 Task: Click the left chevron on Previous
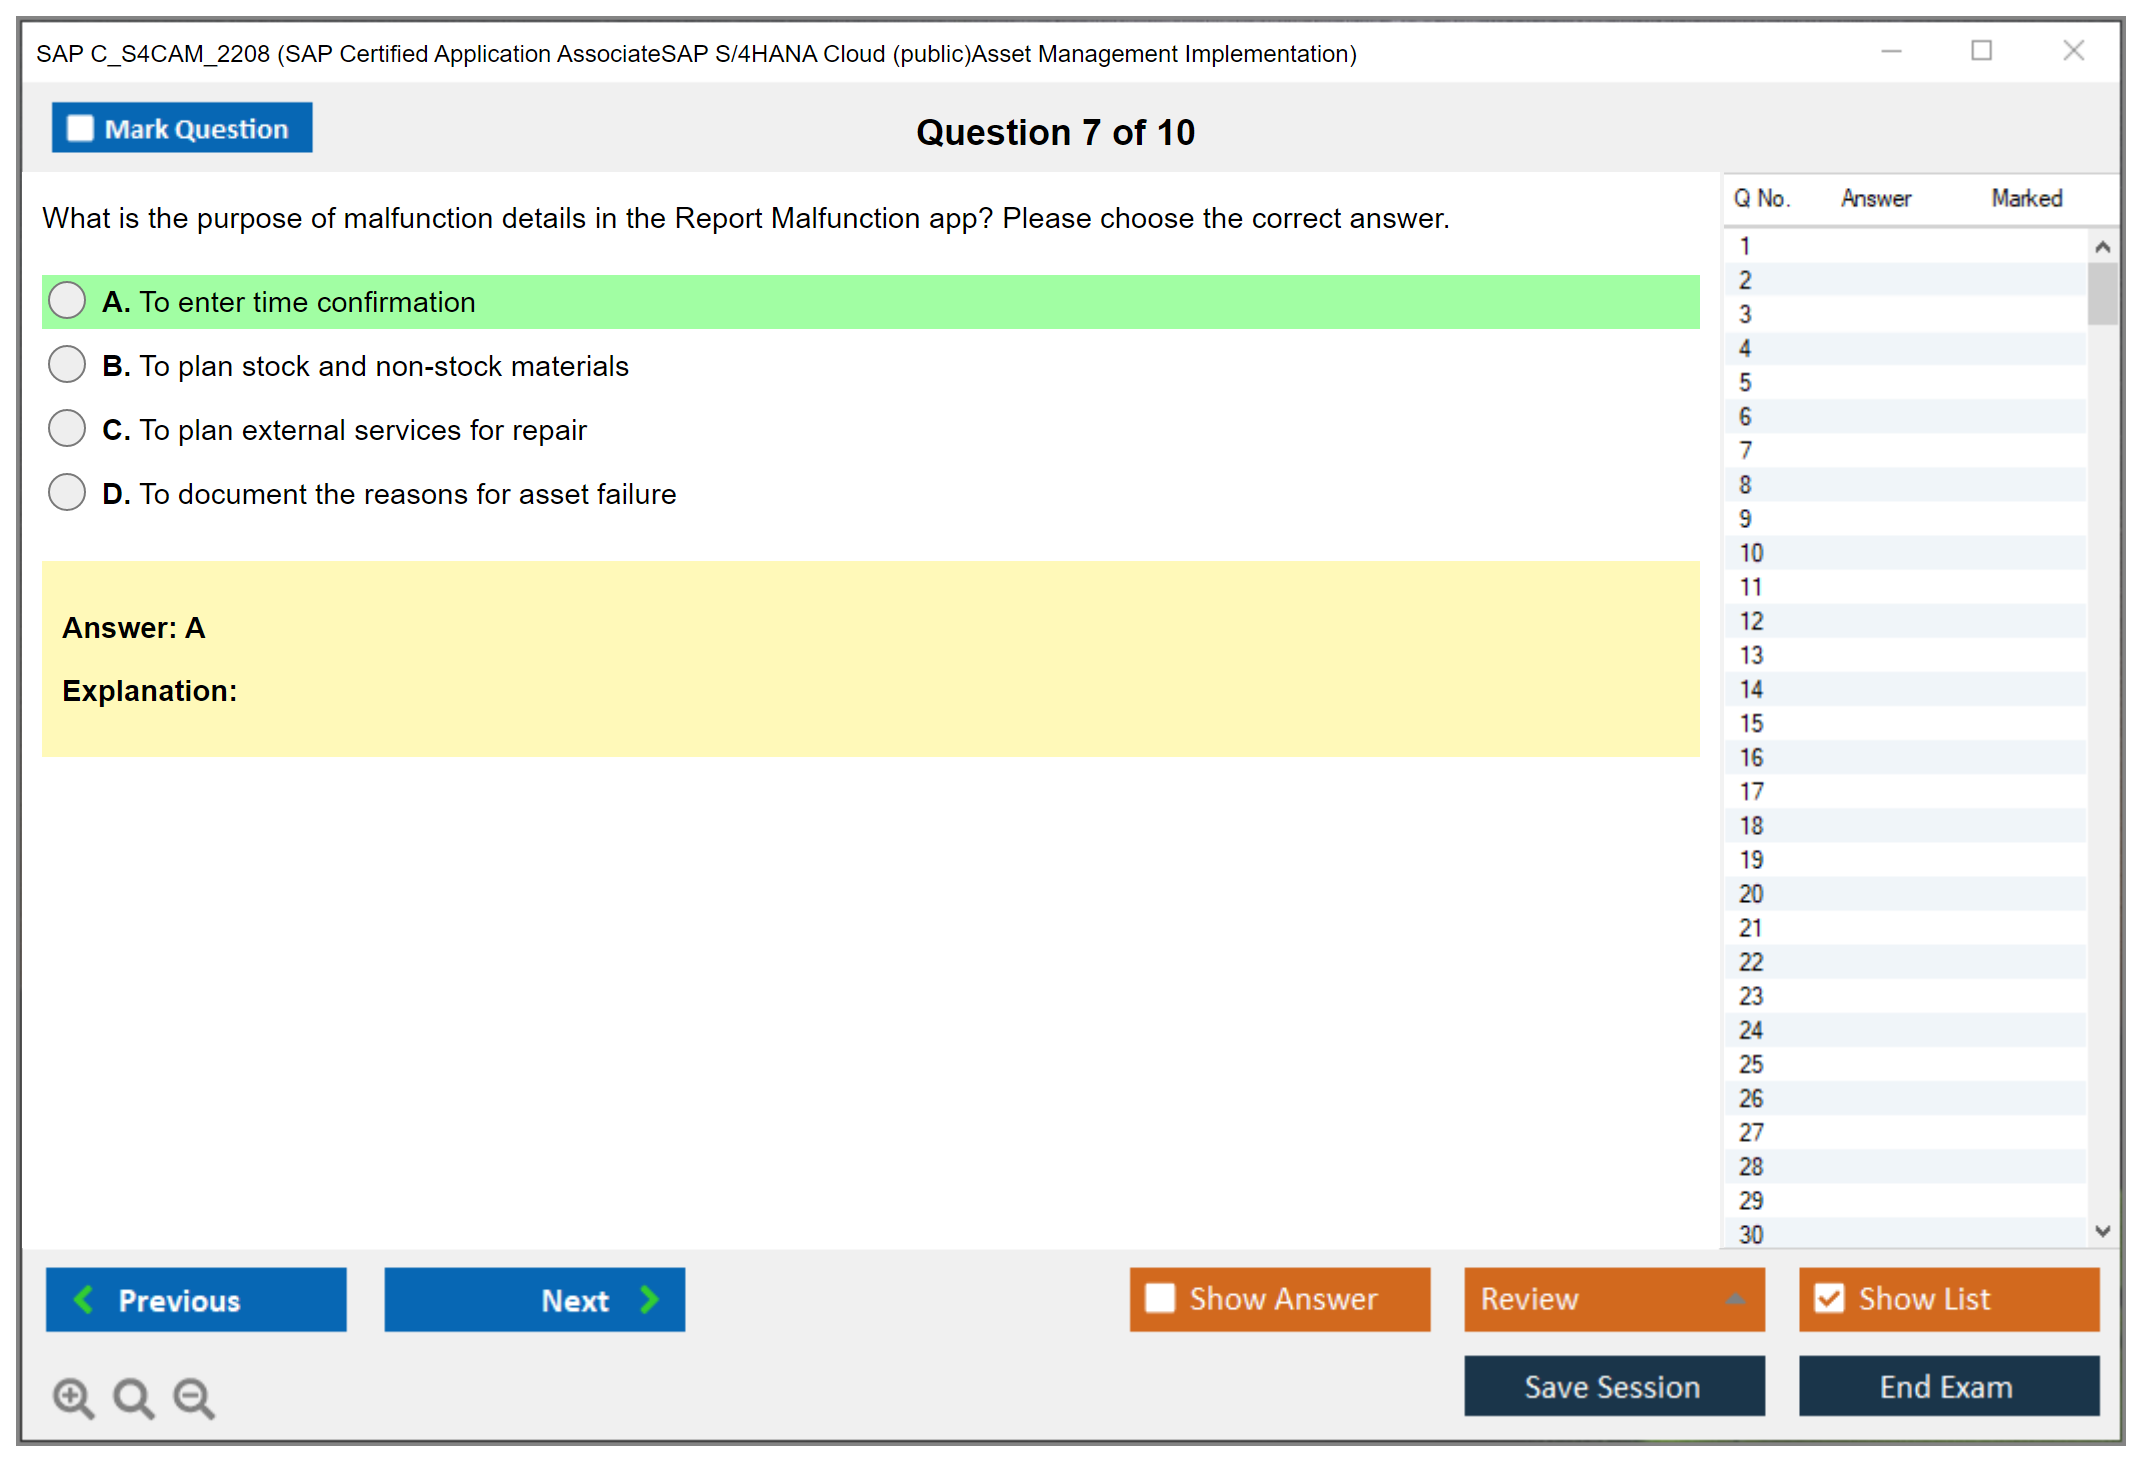click(84, 1299)
